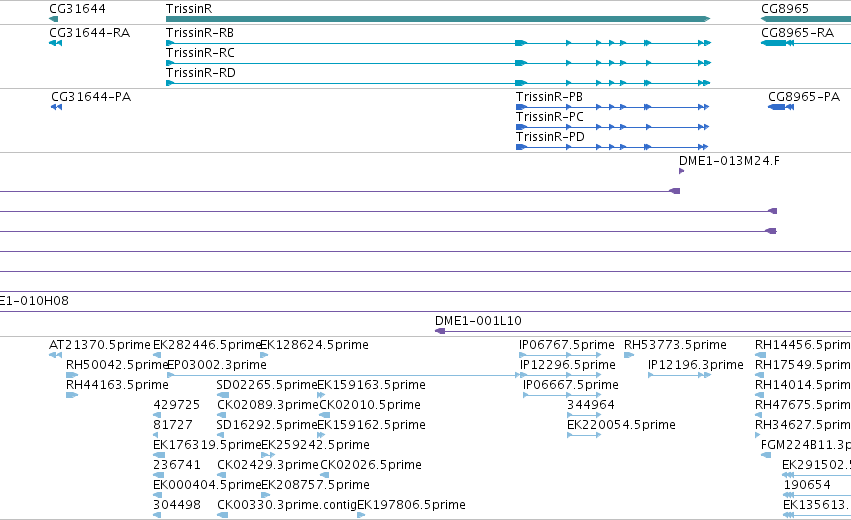The height and width of the screenshot is (520, 851).
Task: Select transcript TrissinR-RD
Action: (x=201, y=73)
